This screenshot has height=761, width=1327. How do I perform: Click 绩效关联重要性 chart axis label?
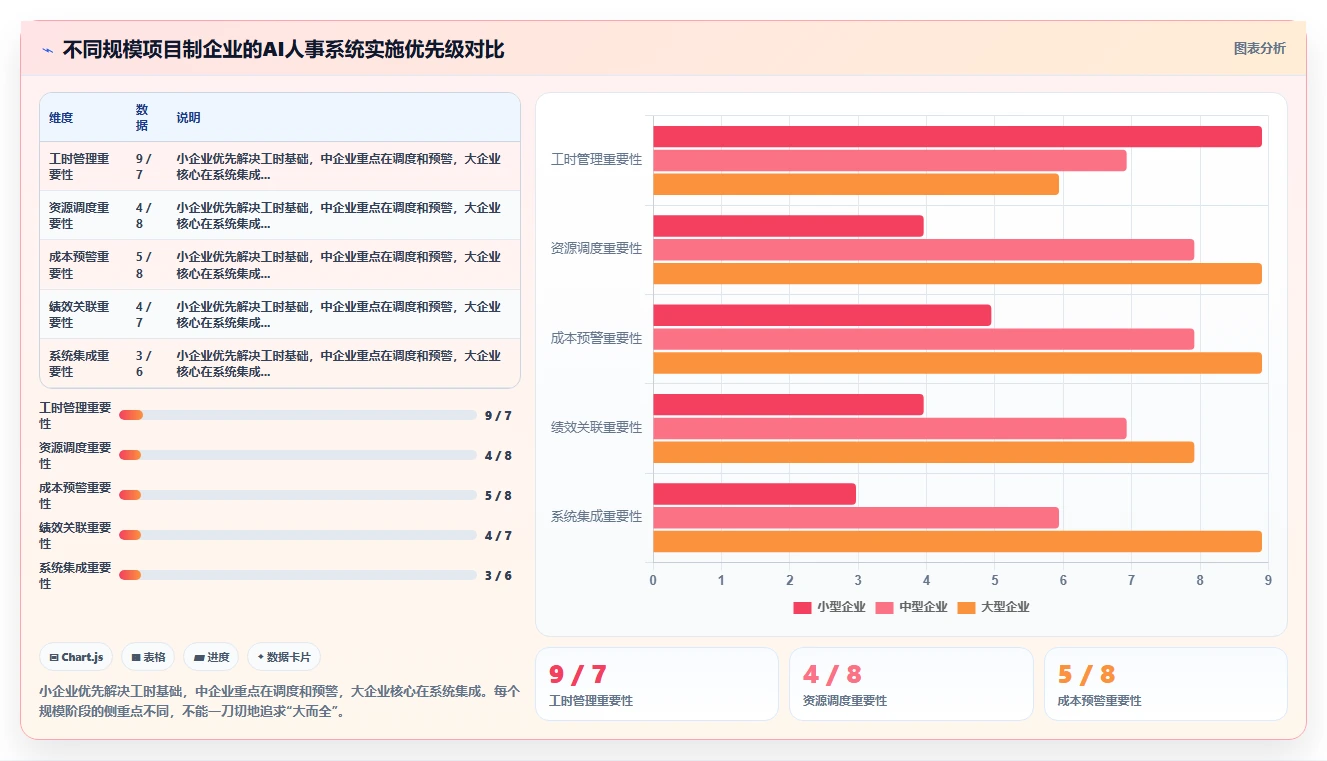coord(596,428)
